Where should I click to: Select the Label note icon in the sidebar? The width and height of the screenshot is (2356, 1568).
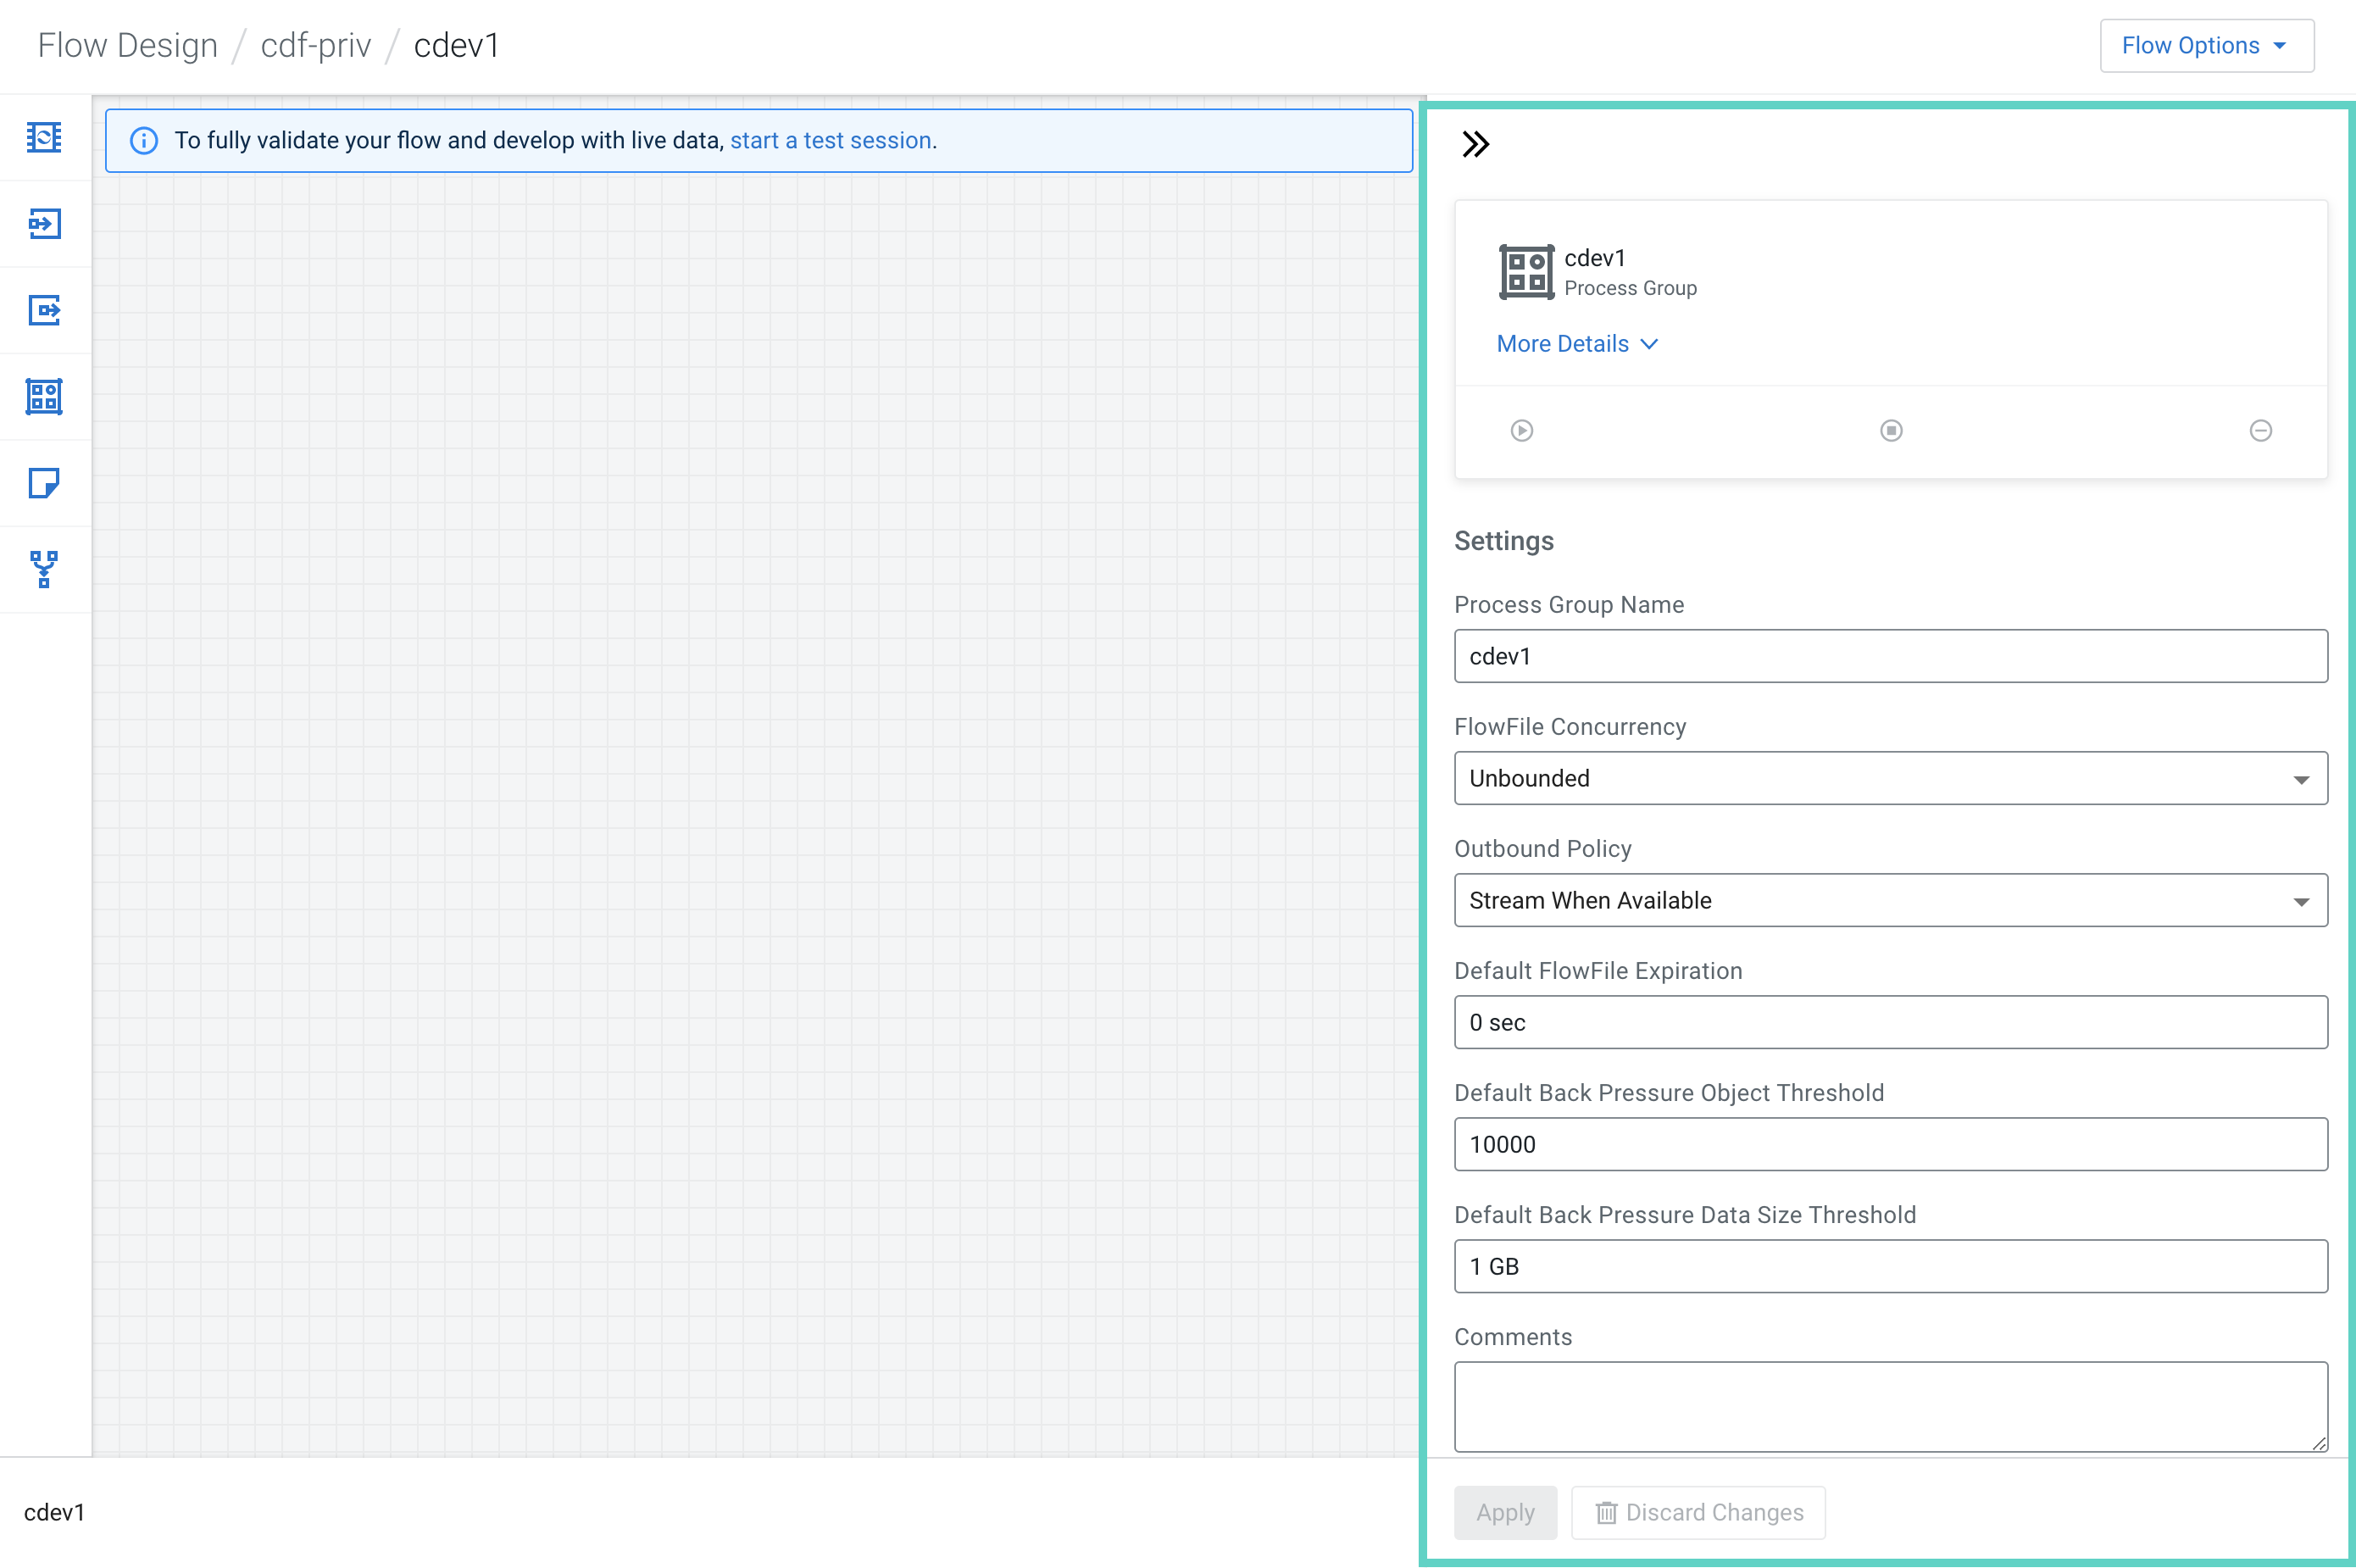click(44, 484)
